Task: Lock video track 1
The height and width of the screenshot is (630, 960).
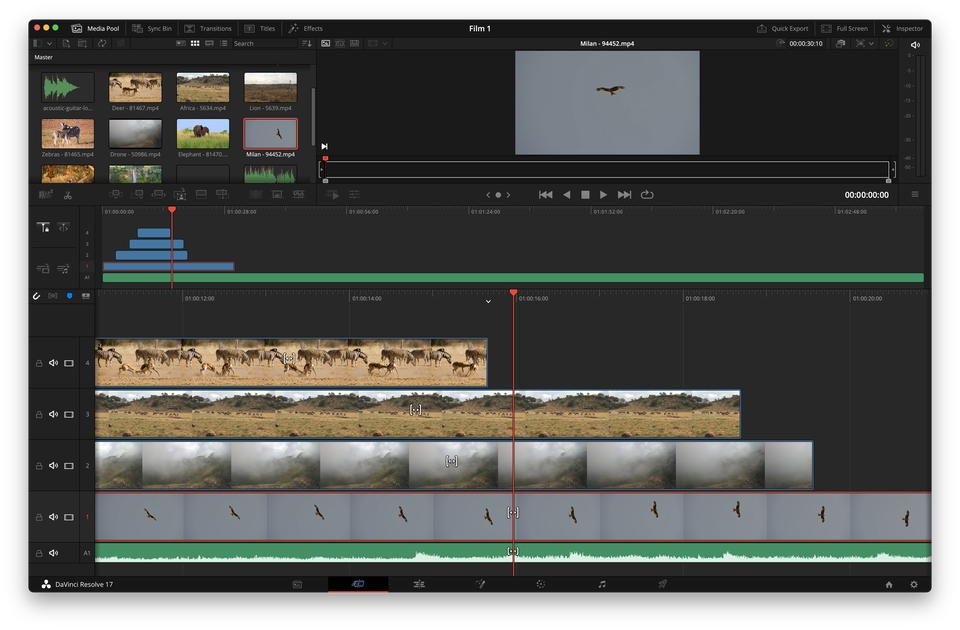Action: [38, 517]
